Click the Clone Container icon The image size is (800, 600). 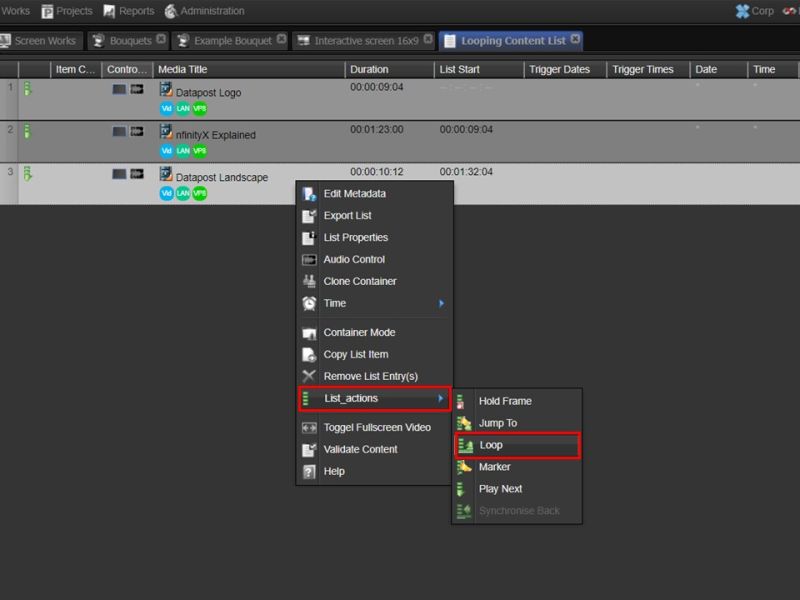308,282
